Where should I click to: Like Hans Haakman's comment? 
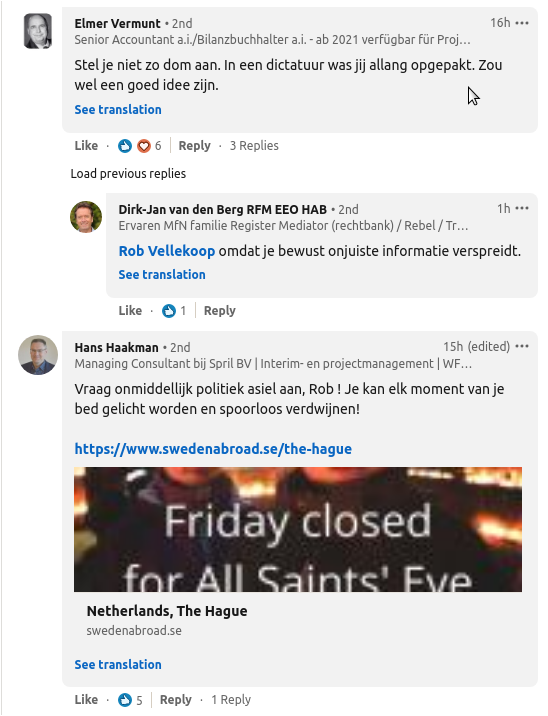pyautogui.click(x=86, y=700)
